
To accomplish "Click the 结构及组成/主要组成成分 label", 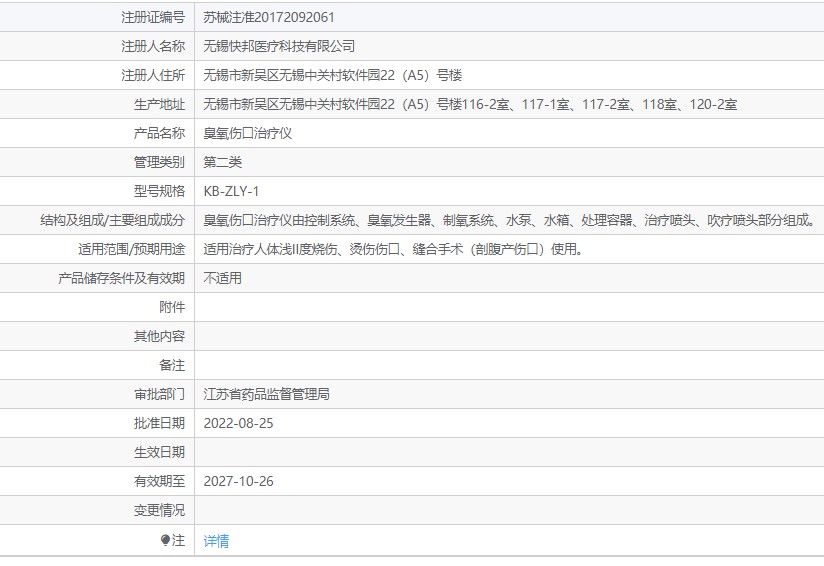I will click(112, 220).
